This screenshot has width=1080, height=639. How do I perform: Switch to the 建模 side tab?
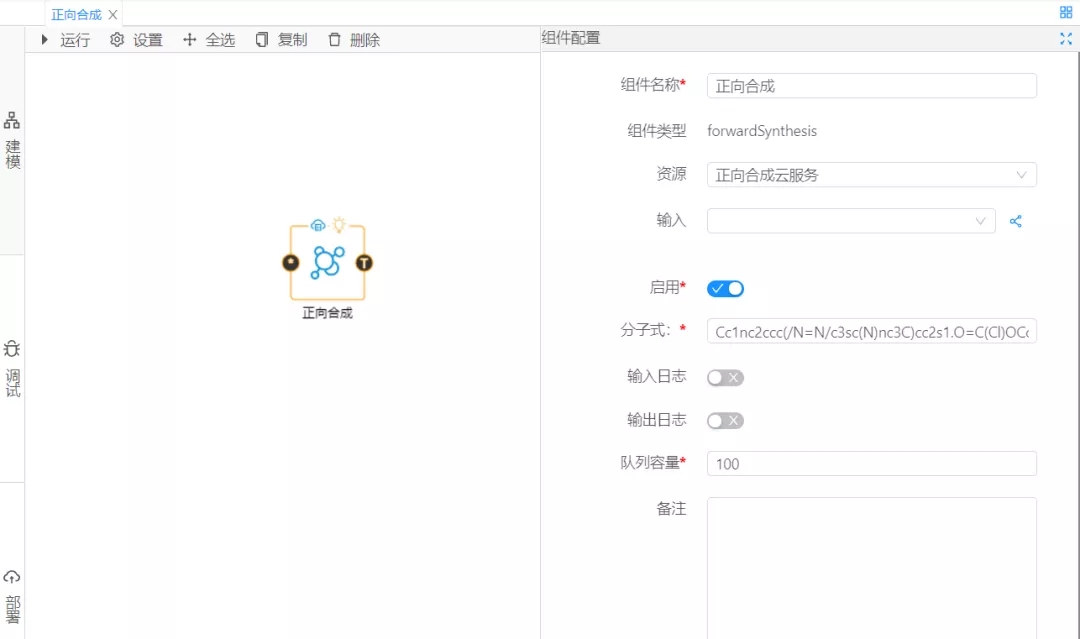12,140
